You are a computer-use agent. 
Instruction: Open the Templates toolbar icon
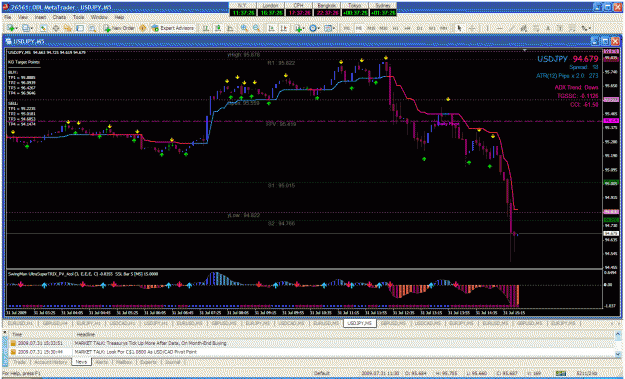[x=328, y=28]
